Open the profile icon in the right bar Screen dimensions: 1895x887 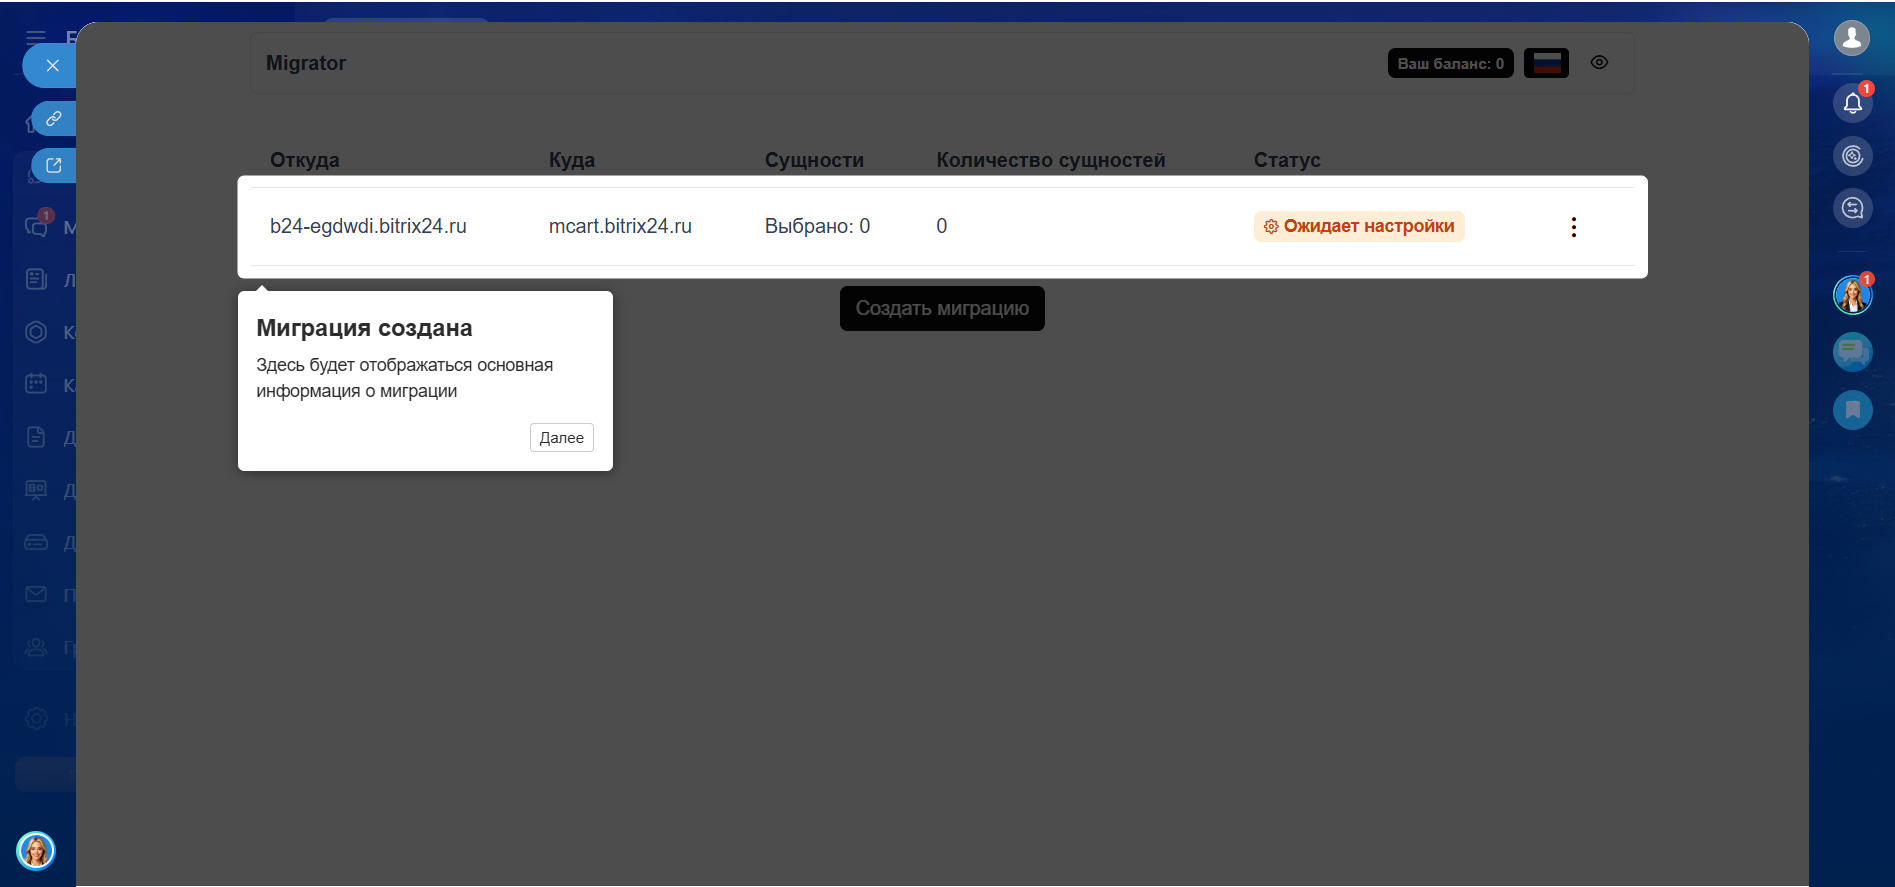[1852, 38]
